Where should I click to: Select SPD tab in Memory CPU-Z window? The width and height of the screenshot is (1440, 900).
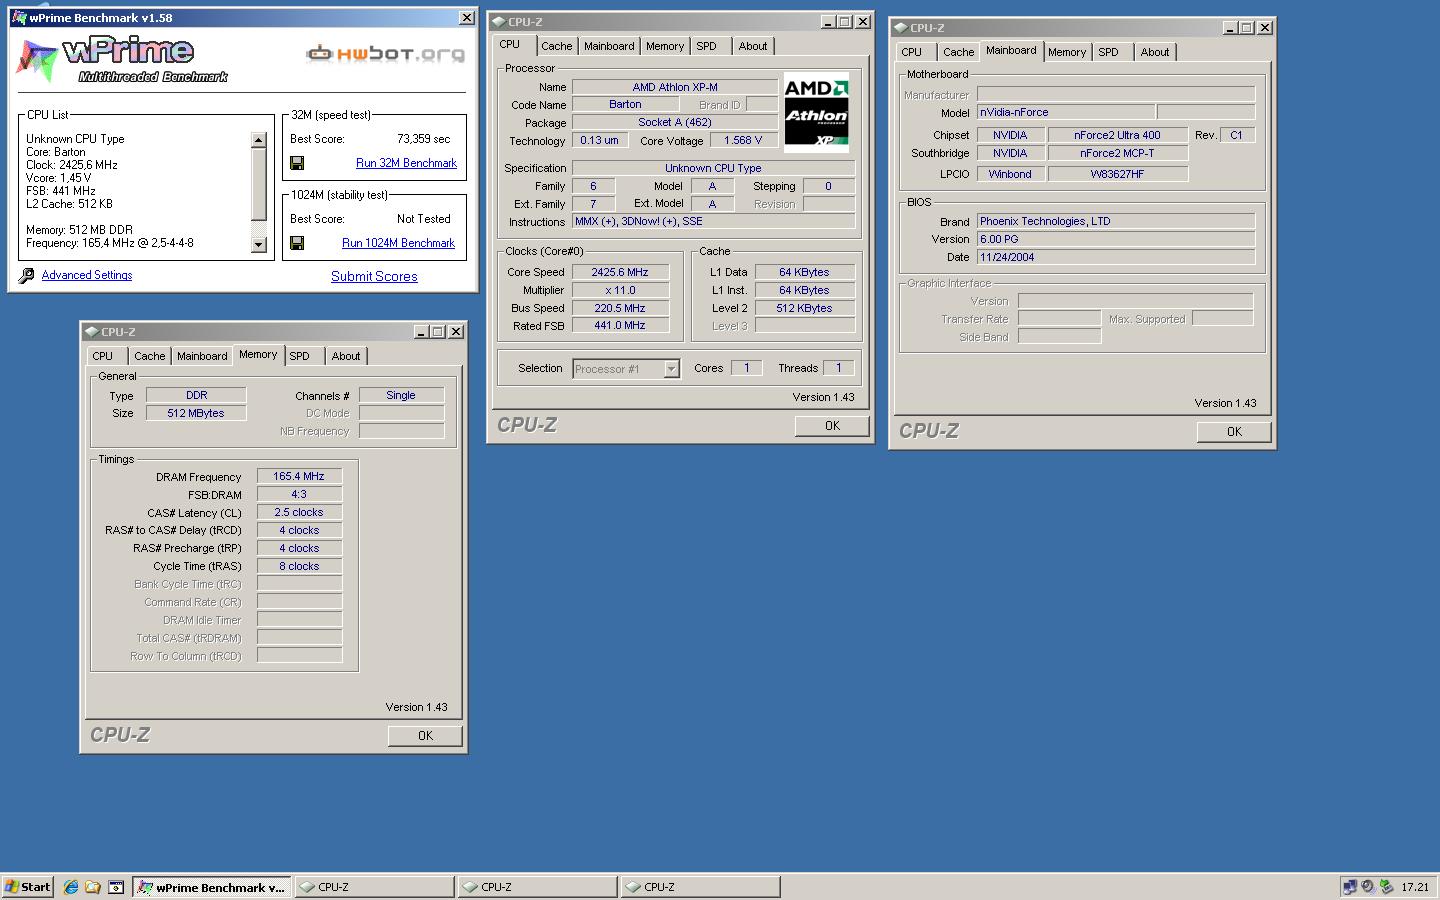click(x=300, y=356)
